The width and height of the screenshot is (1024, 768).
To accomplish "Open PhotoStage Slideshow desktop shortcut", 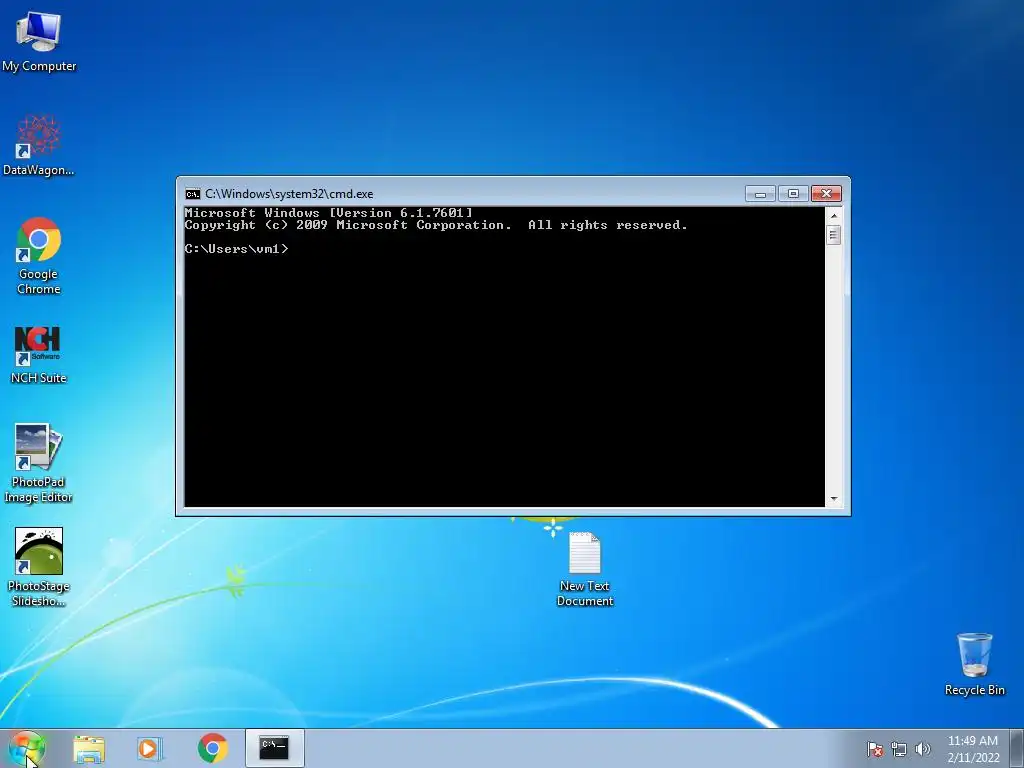I will (x=39, y=567).
